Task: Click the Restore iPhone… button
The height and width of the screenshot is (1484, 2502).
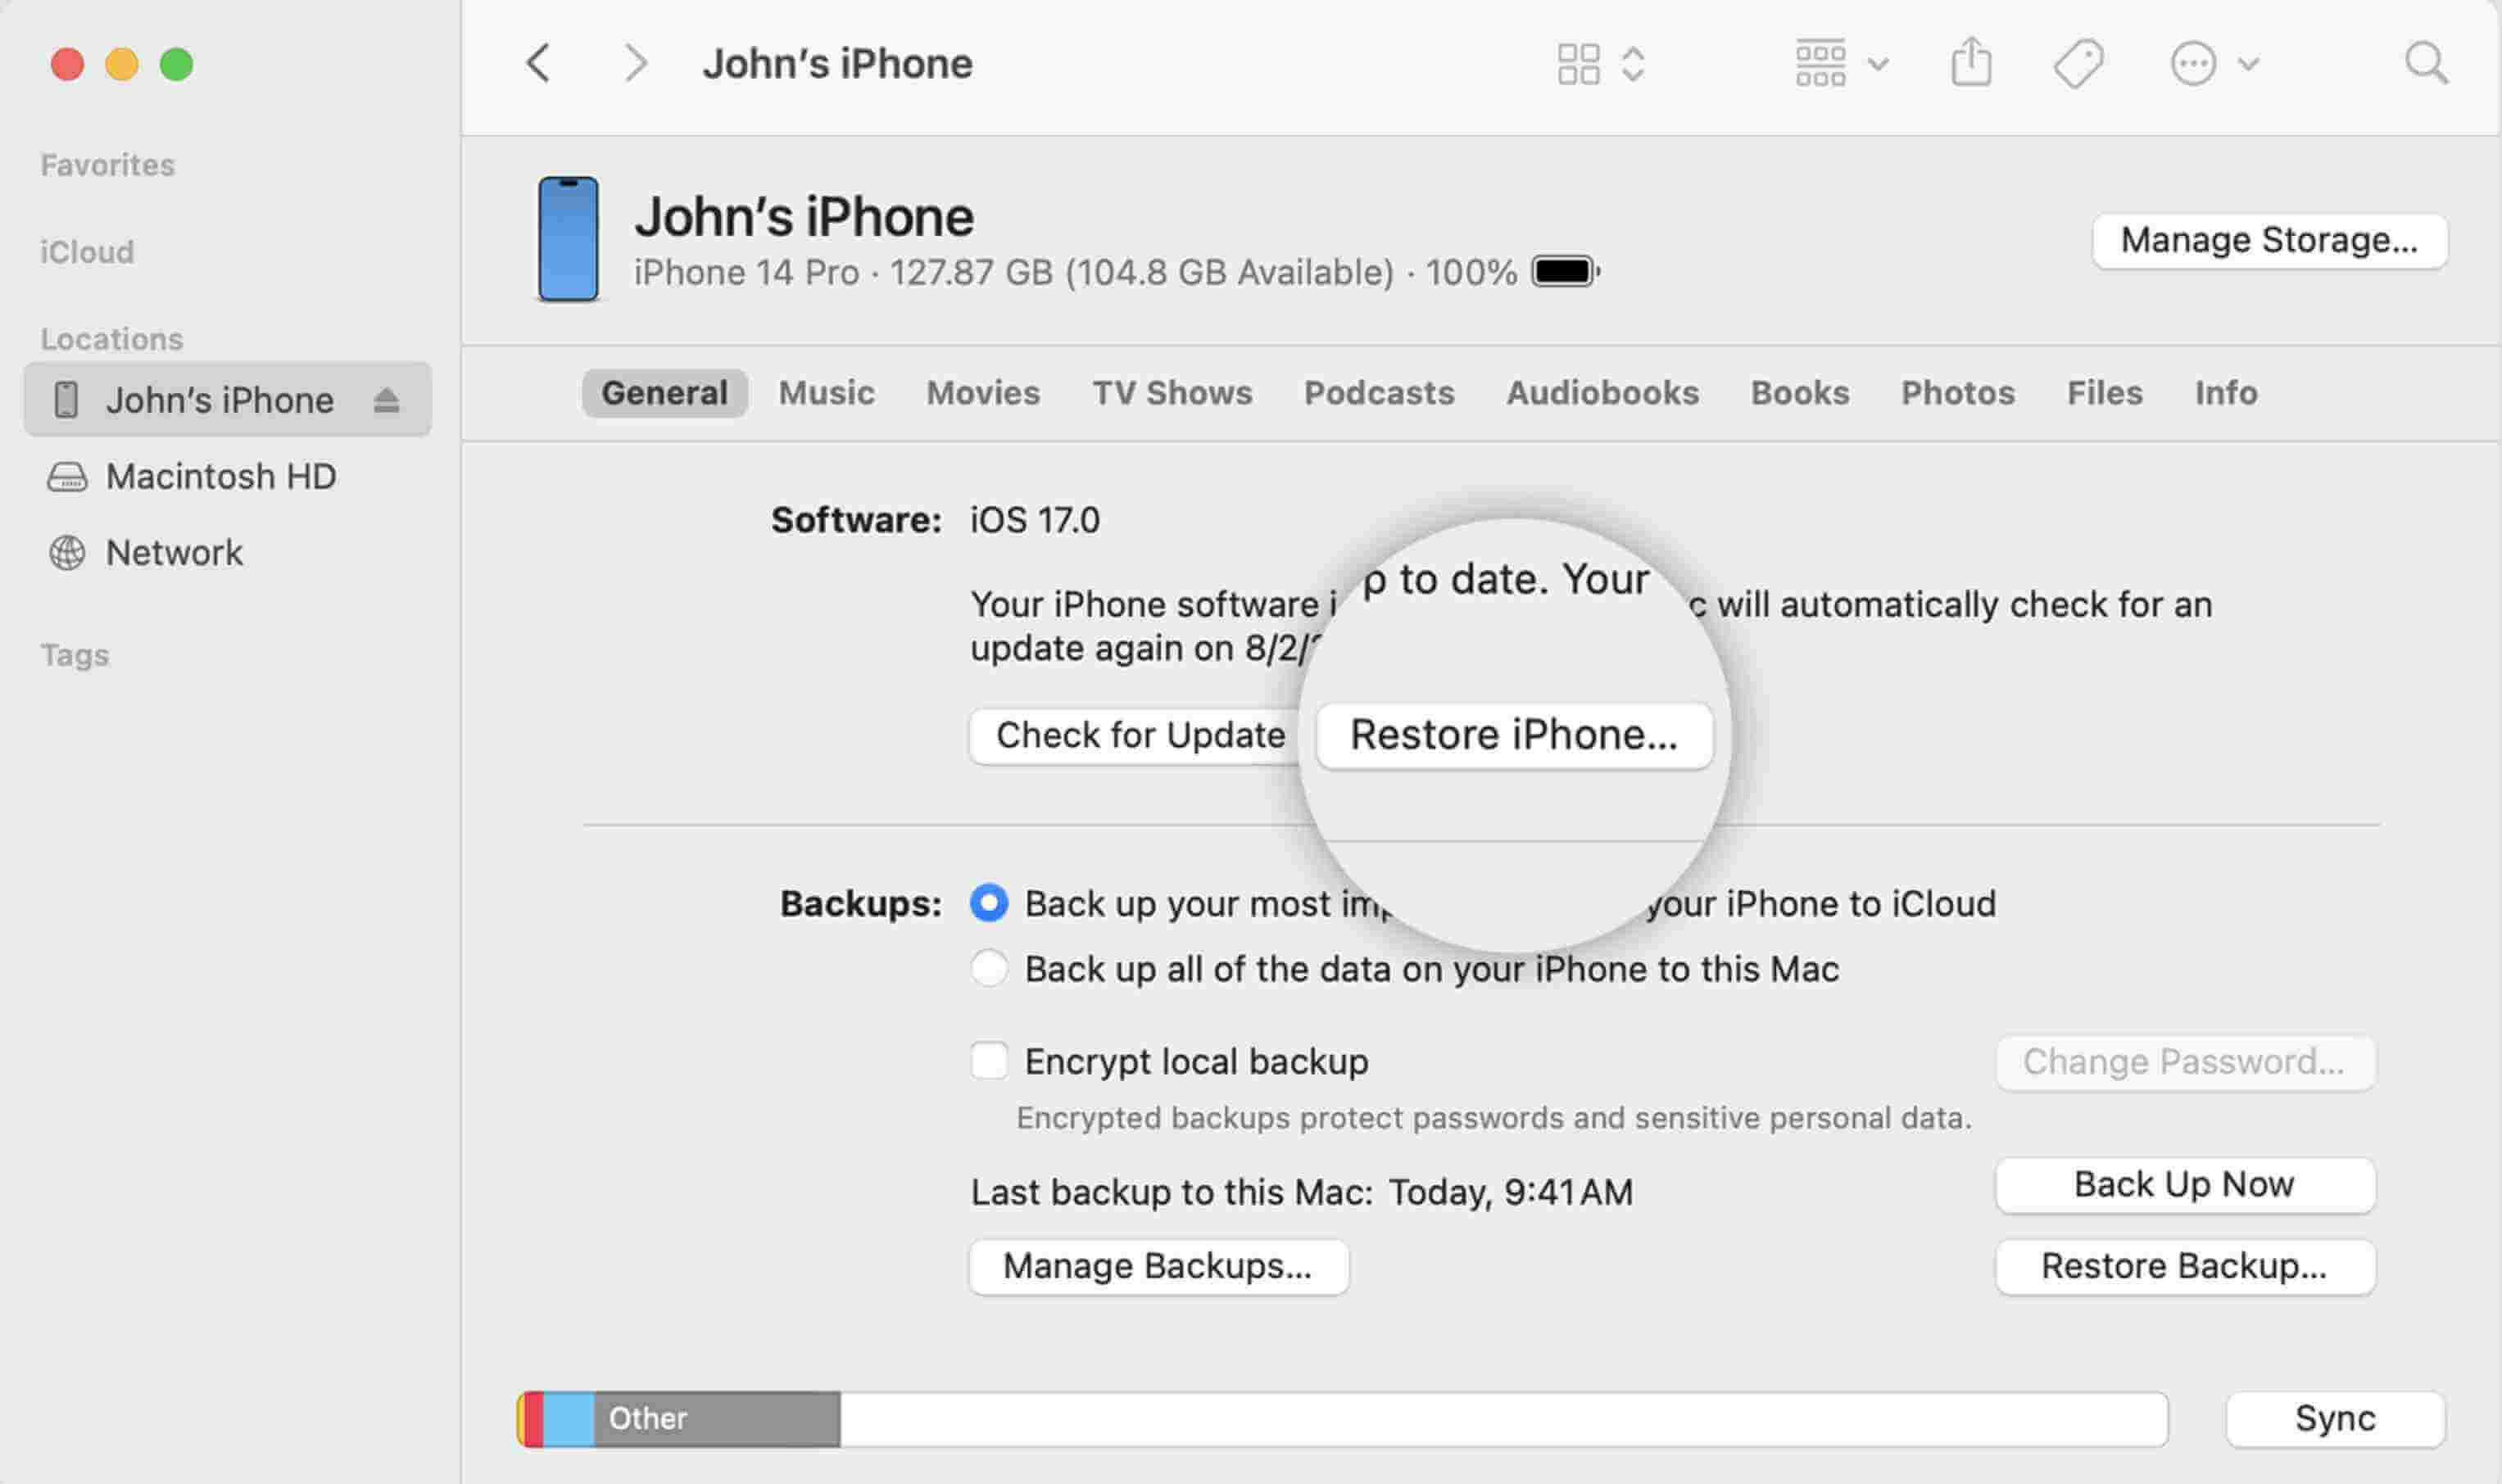Action: point(1513,735)
